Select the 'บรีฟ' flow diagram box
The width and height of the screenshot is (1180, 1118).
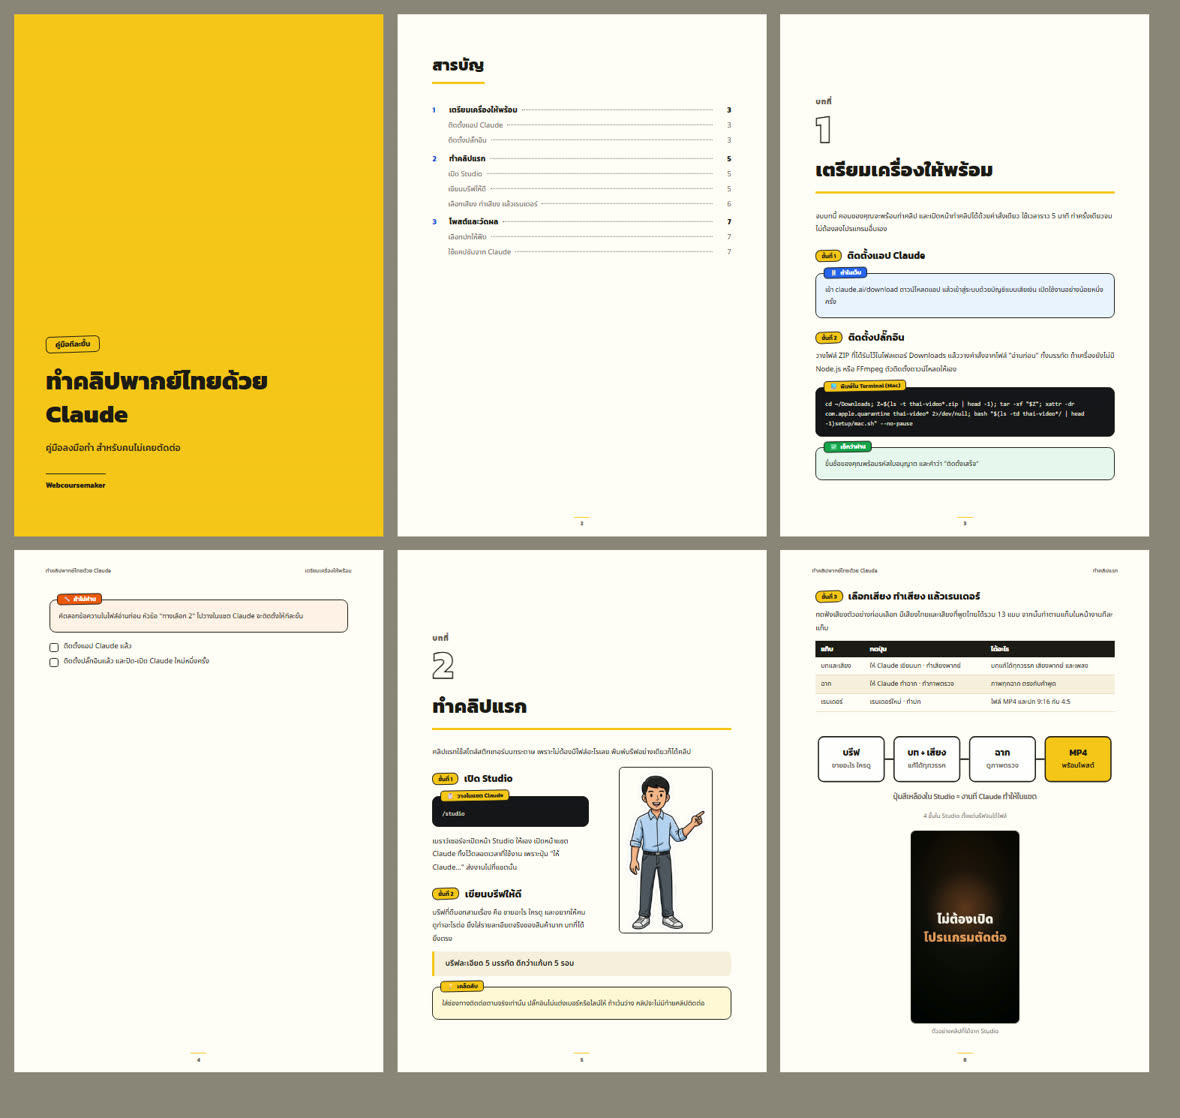851,759
